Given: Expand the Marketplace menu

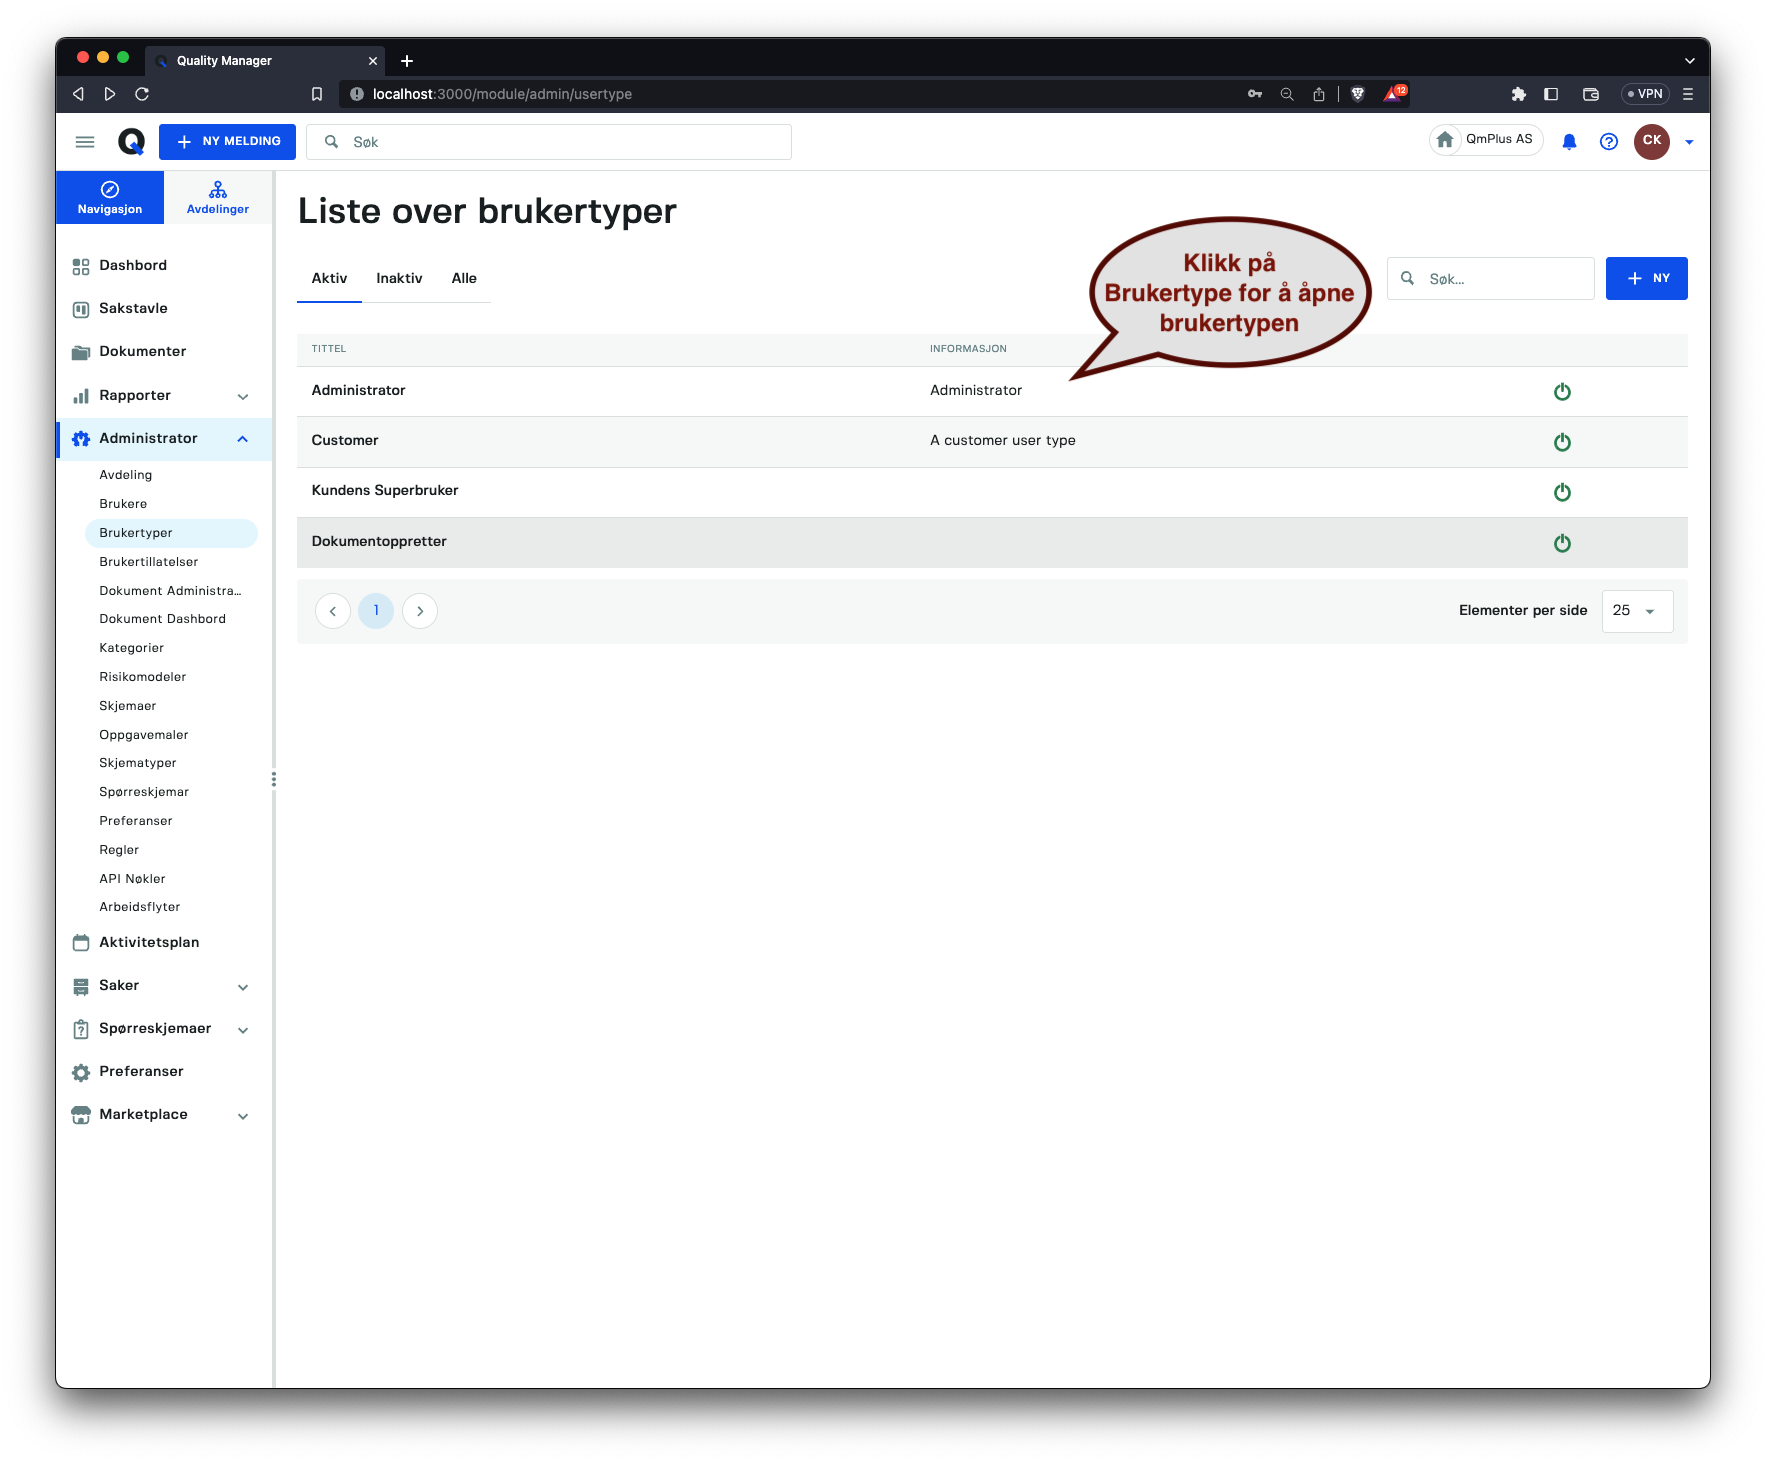Looking at the screenshot, I should point(243,1116).
